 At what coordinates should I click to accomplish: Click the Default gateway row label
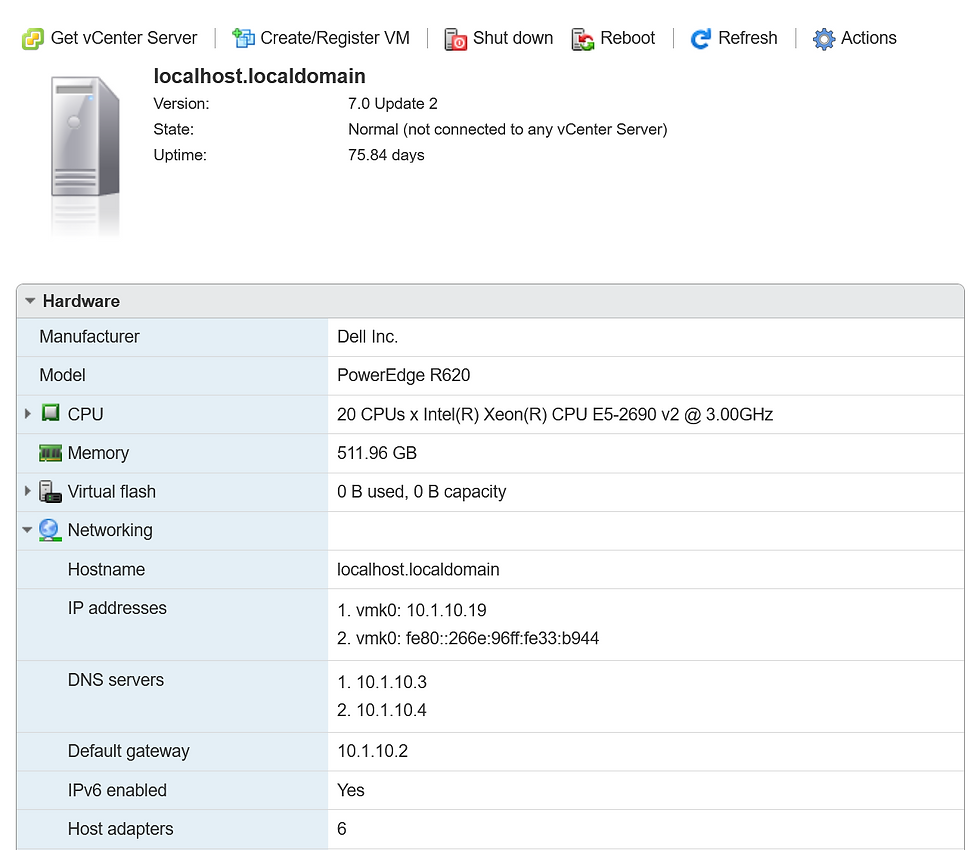pyautogui.click(x=128, y=751)
